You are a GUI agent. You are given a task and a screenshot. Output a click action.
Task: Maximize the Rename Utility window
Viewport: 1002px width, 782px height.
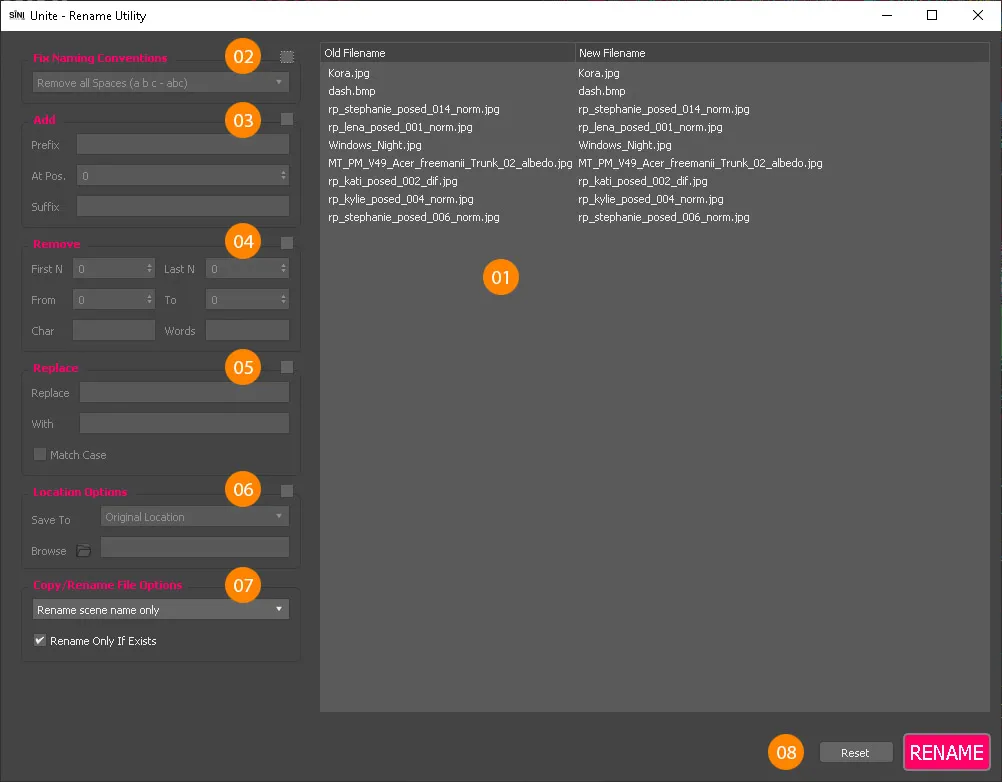pos(932,15)
